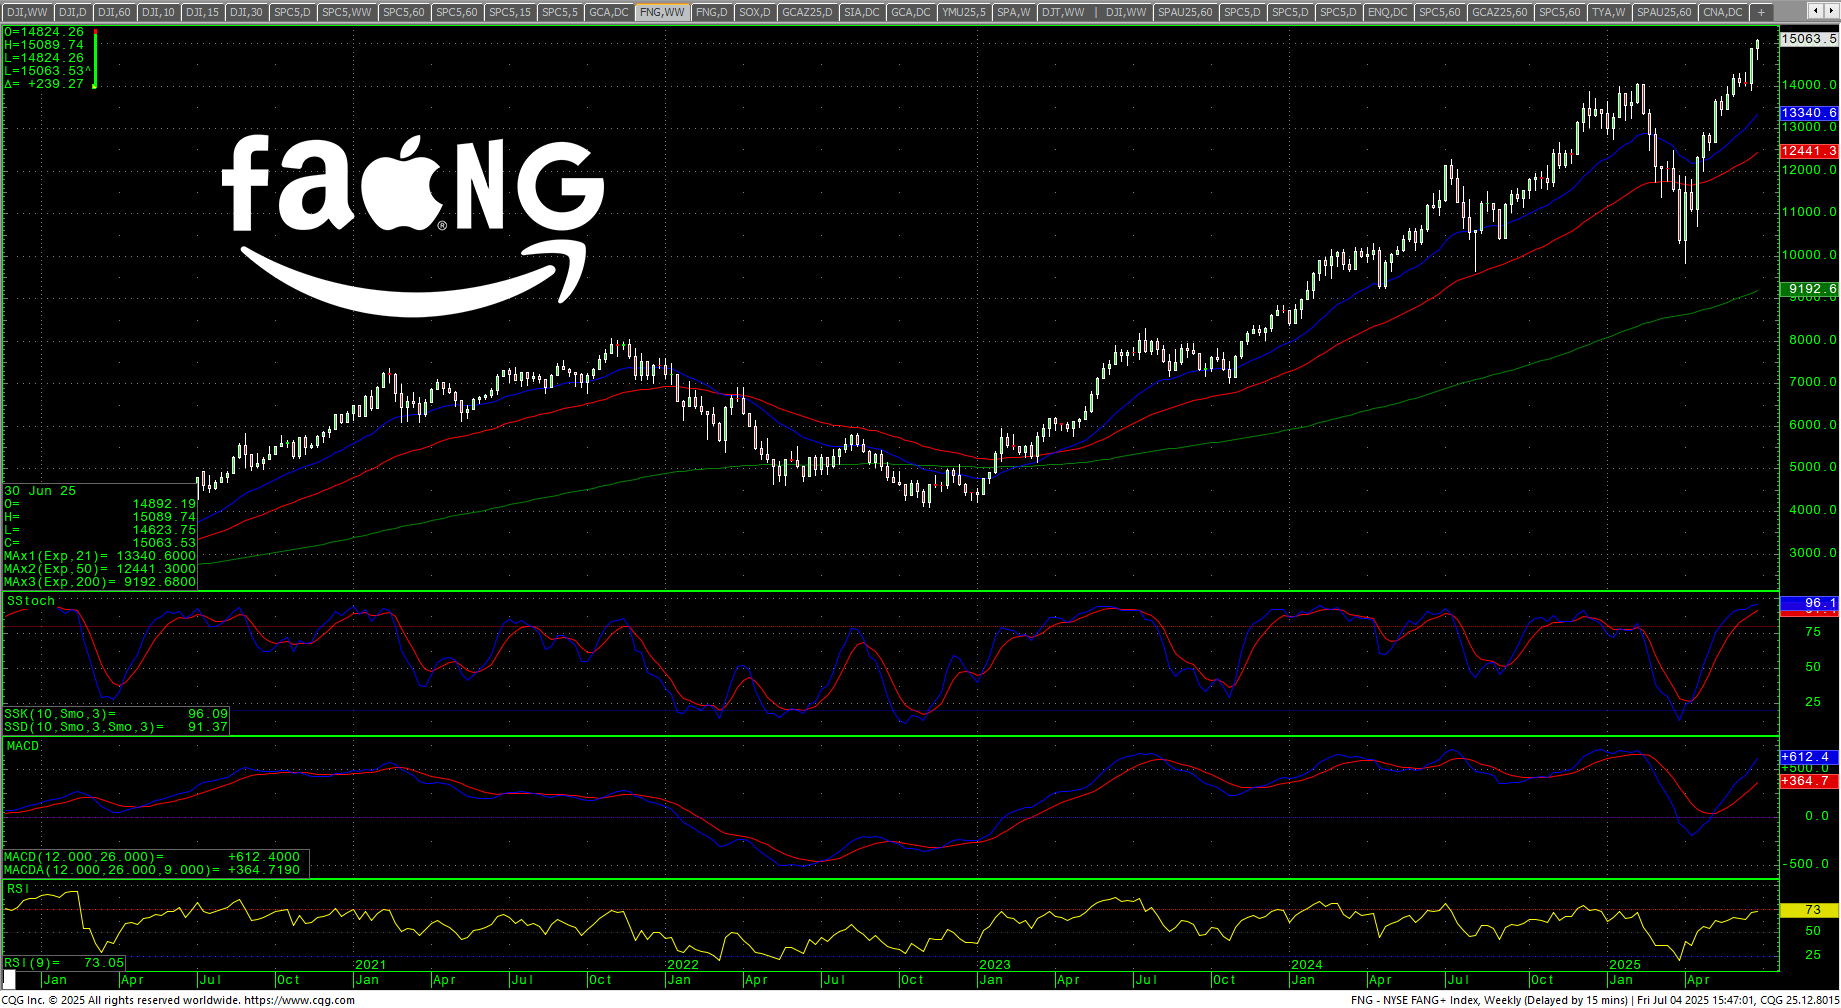Click MACD value label +612.4

[1809, 757]
